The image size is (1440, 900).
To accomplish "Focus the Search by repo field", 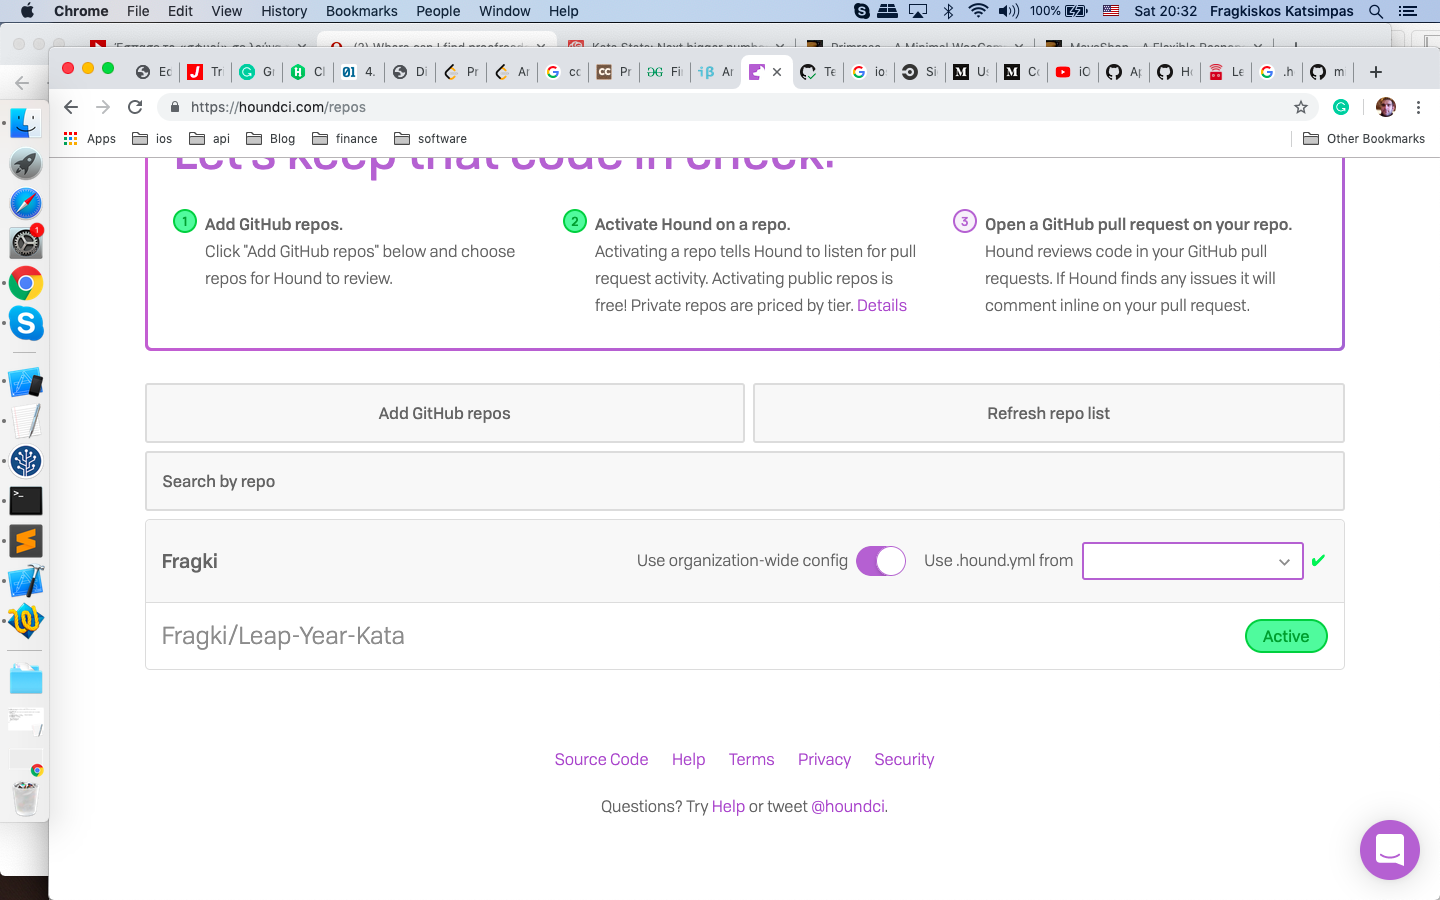I will (x=745, y=481).
